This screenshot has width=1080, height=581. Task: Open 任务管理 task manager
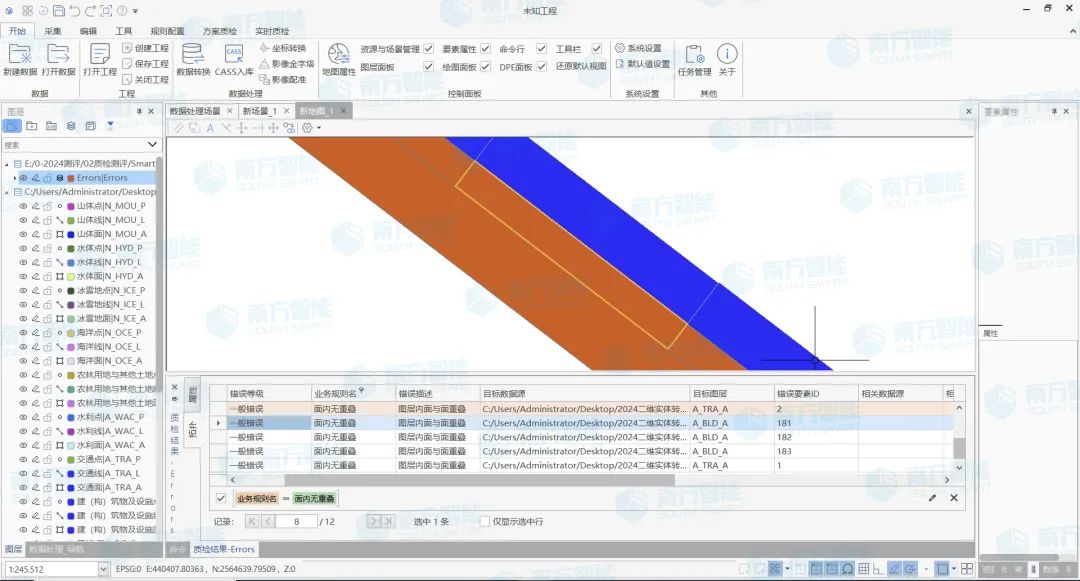[x=694, y=60]
